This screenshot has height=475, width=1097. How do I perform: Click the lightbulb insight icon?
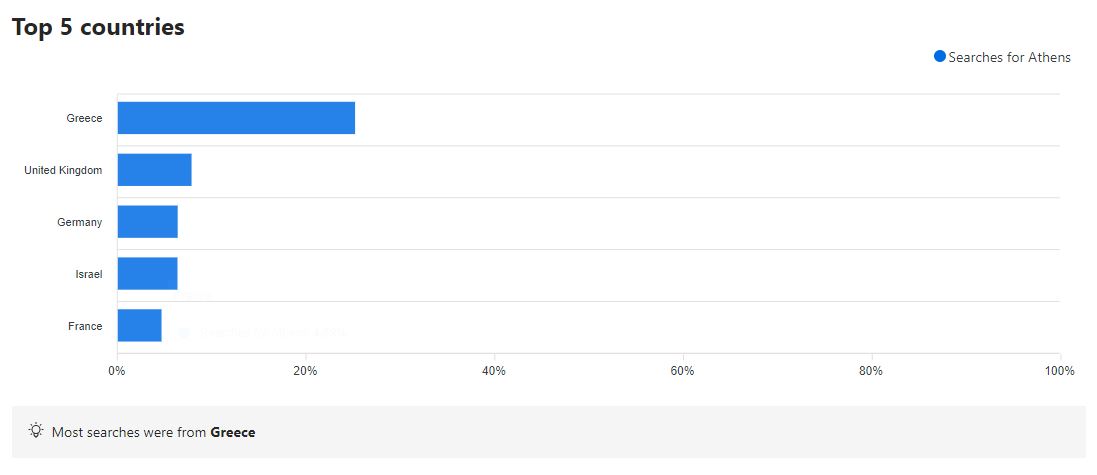(36, 431)
